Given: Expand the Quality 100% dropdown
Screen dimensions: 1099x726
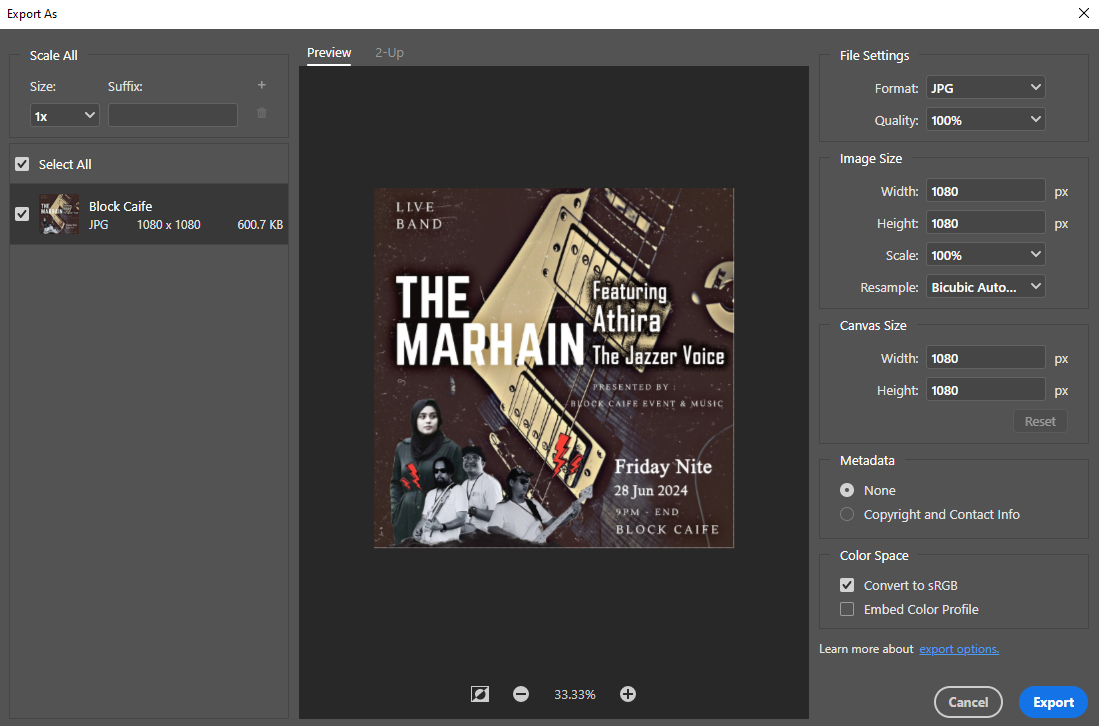Looking at the screenshot, I should click(x=985, y=120).
